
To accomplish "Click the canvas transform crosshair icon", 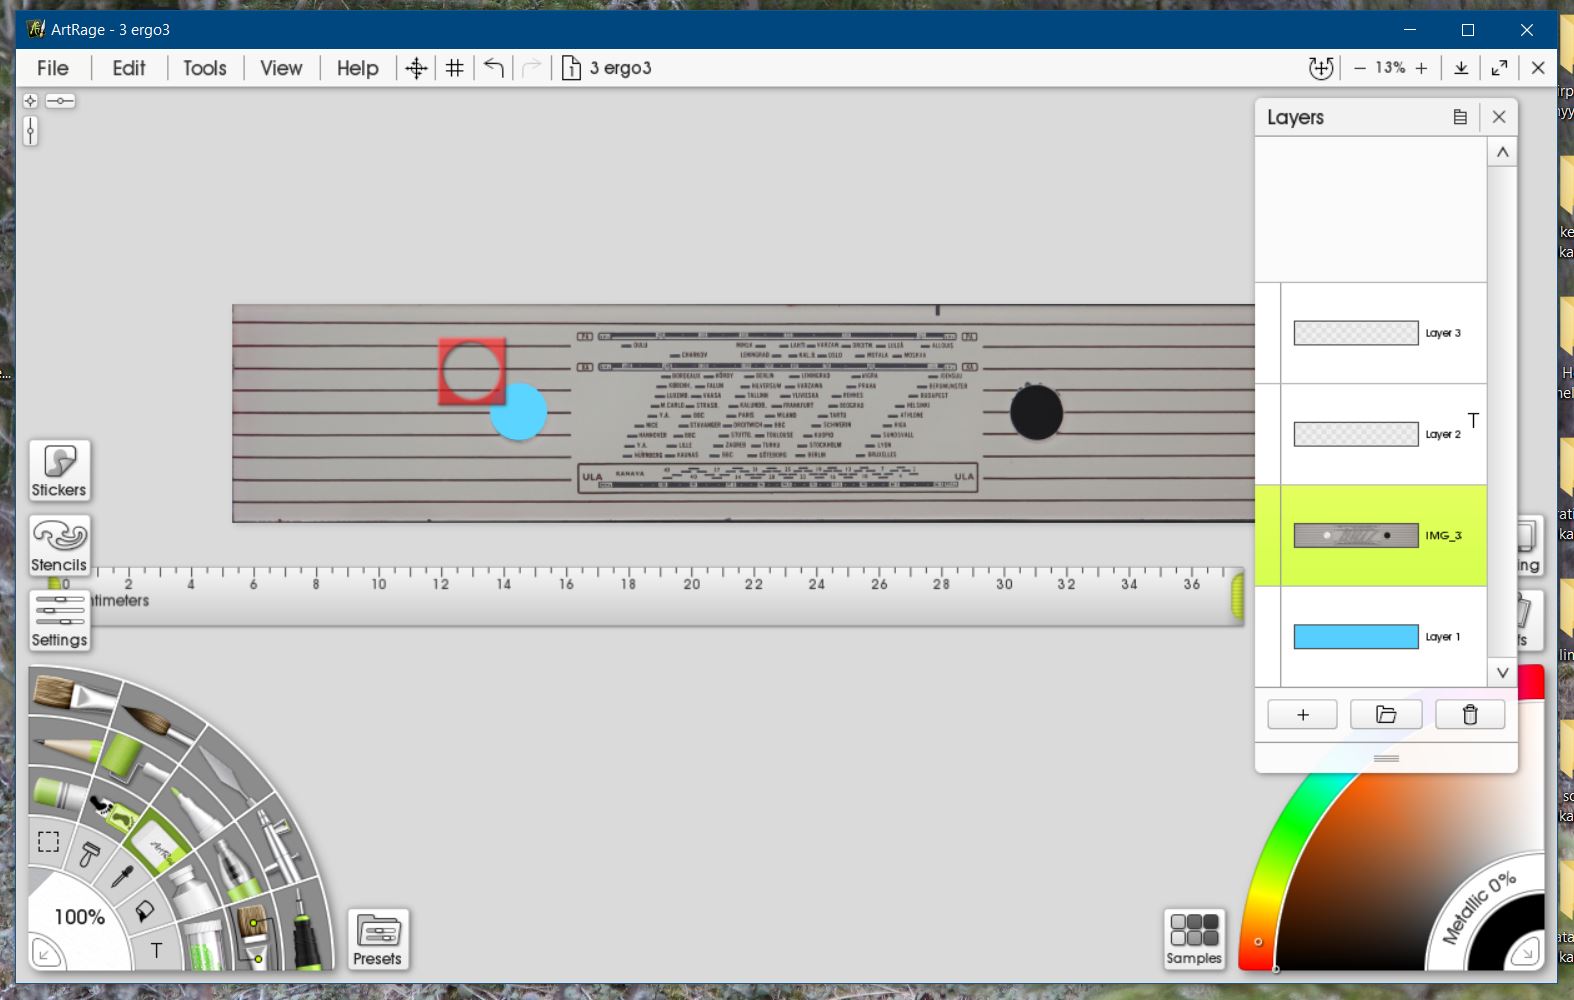I will pos(416,68).
